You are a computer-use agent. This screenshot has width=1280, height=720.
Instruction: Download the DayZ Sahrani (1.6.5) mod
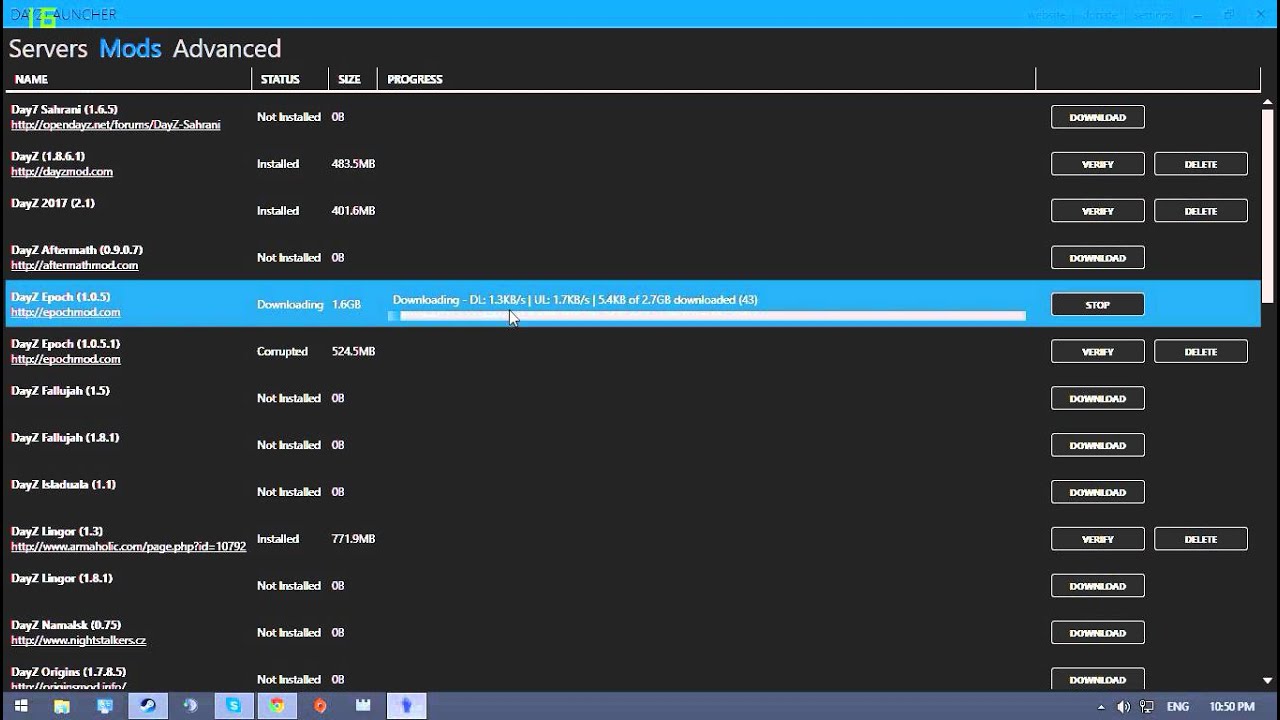(x=1097, y=117)
